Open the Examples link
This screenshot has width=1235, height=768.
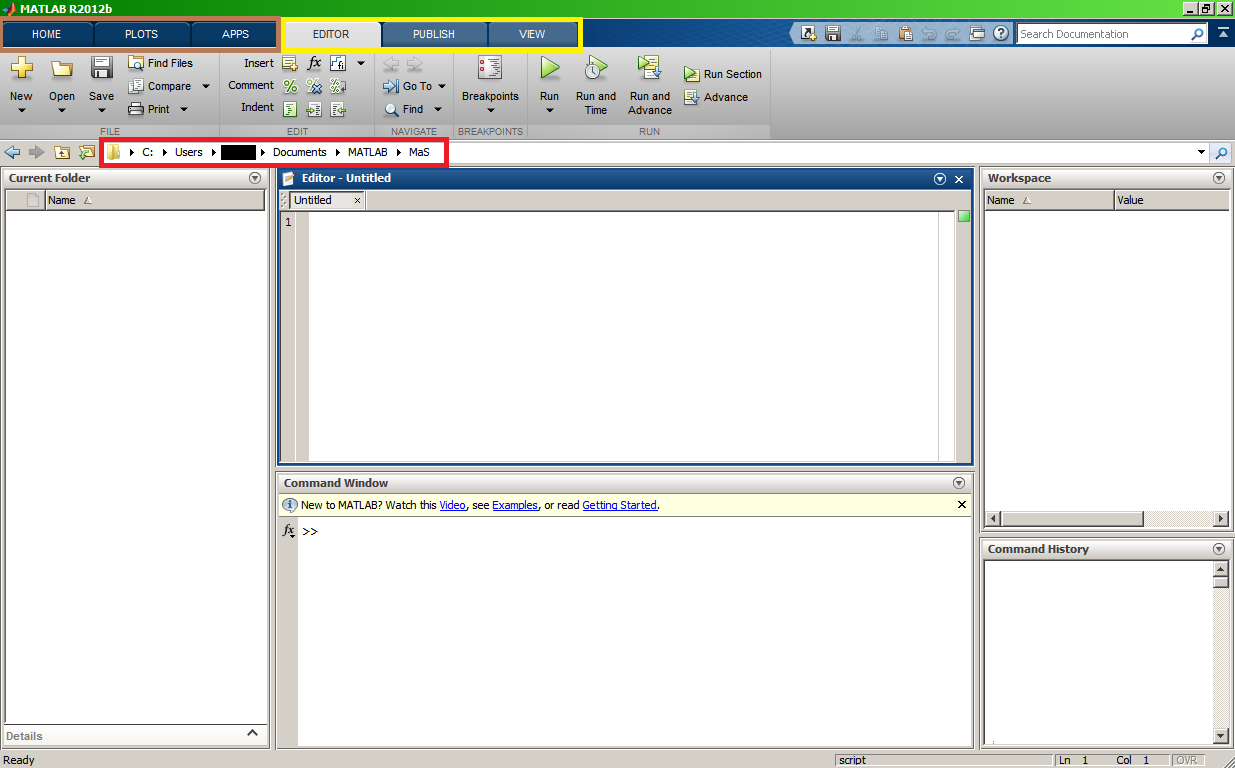coord(515,505)
